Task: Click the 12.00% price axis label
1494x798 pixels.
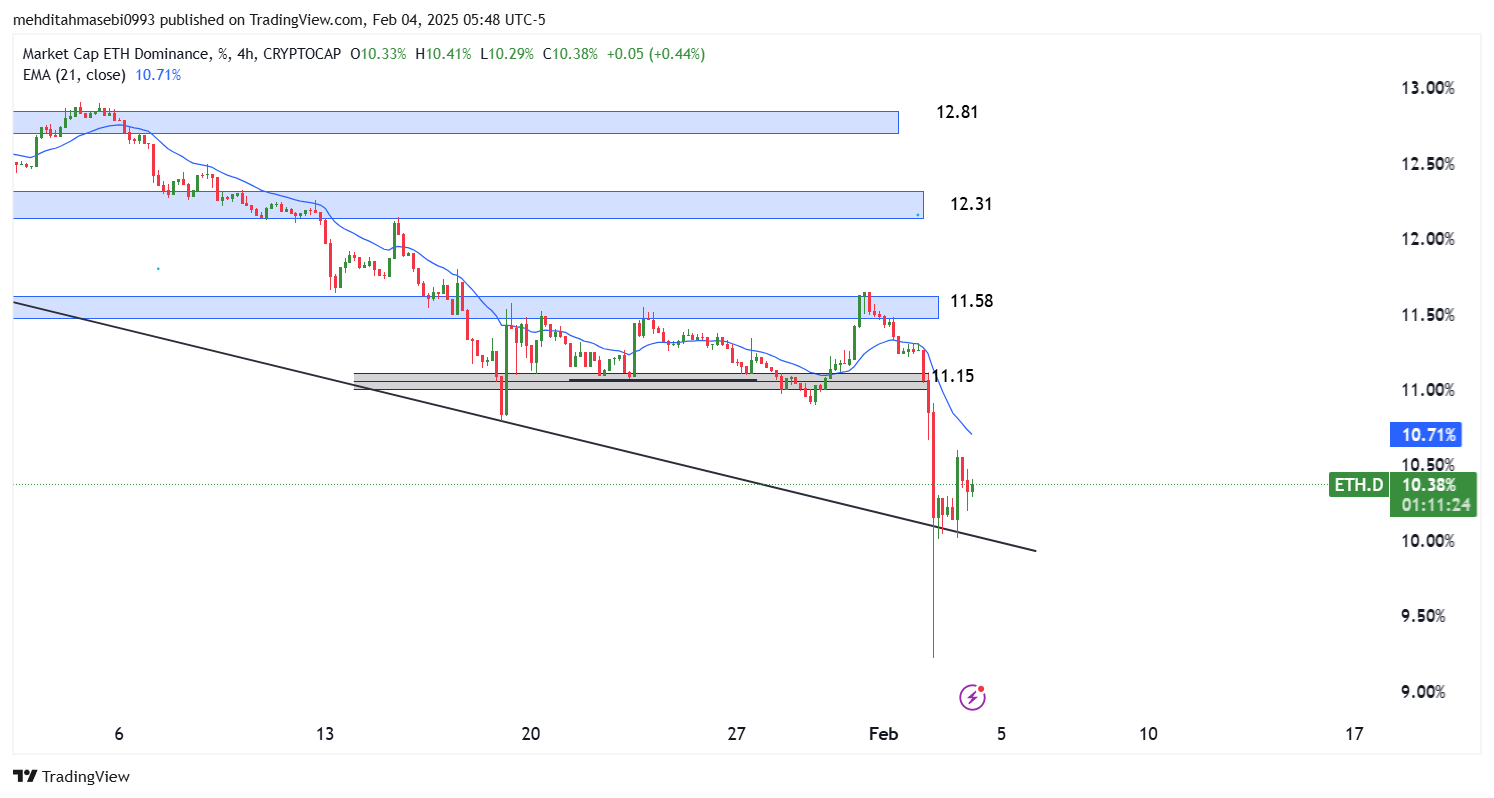Action: (1426, 239)
